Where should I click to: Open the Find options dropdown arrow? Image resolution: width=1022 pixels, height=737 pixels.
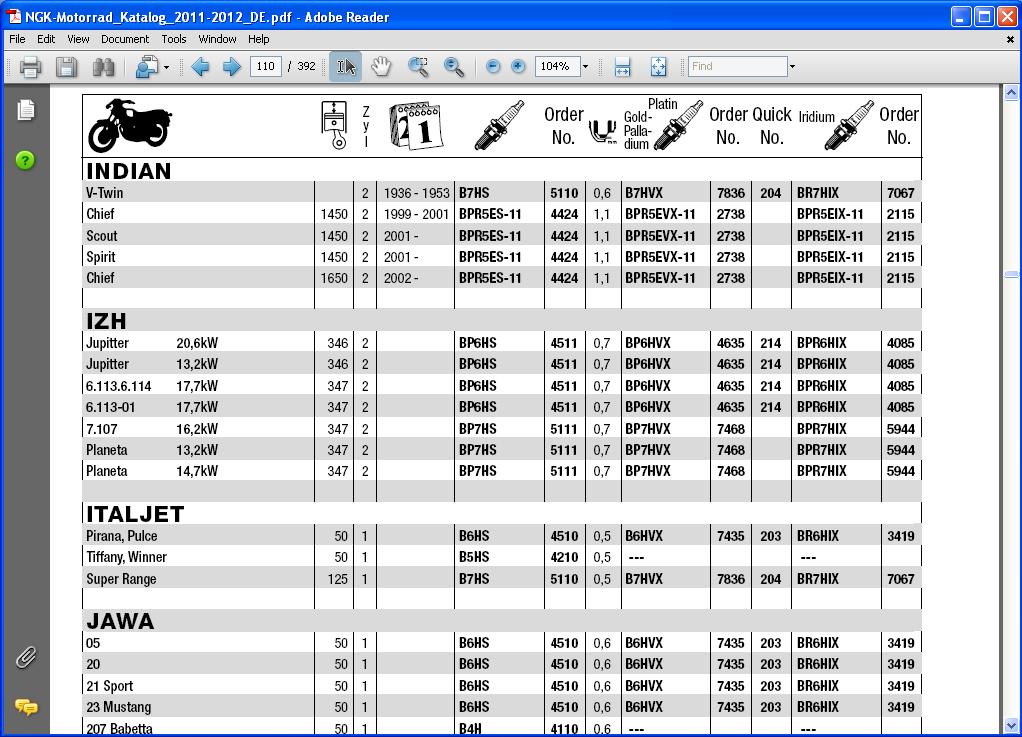pyautogui.click(x=793, y=66)
